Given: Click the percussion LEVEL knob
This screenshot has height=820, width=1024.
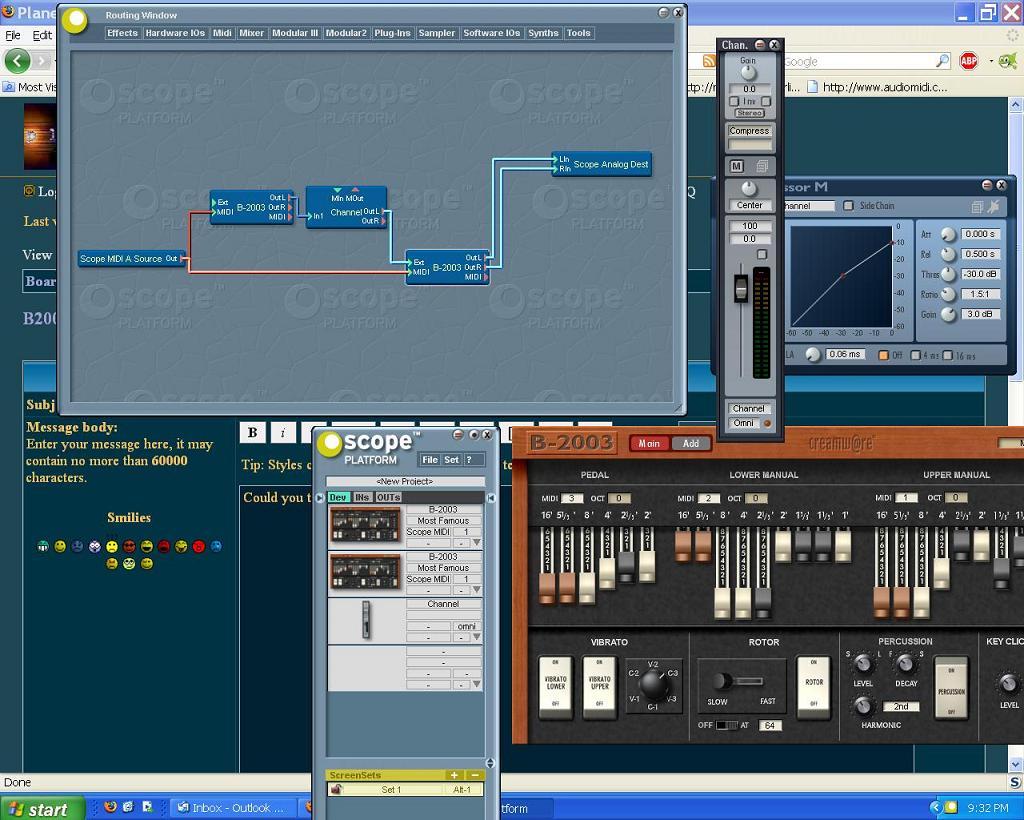Looking at the screenshot, I should [863, 664].
